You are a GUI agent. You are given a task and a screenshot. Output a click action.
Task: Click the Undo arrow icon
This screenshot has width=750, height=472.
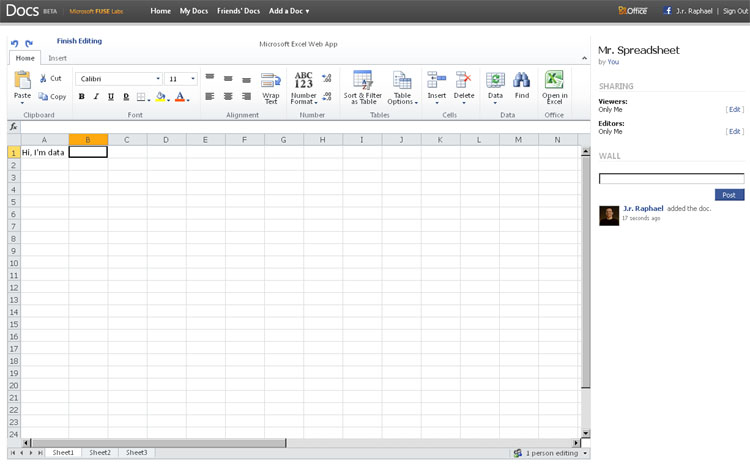14,43
